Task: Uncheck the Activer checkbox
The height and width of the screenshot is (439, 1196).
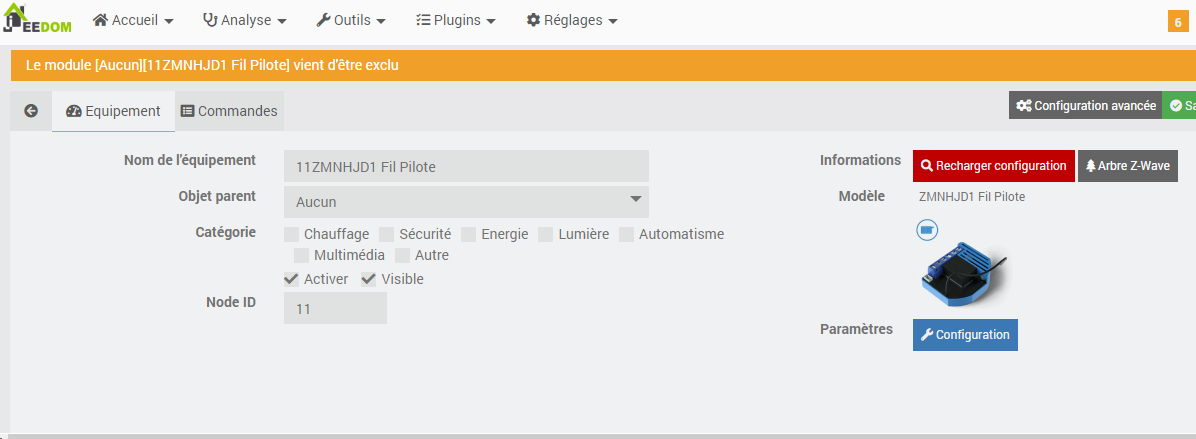Action: pyautogui.click(x=291, y=279)
